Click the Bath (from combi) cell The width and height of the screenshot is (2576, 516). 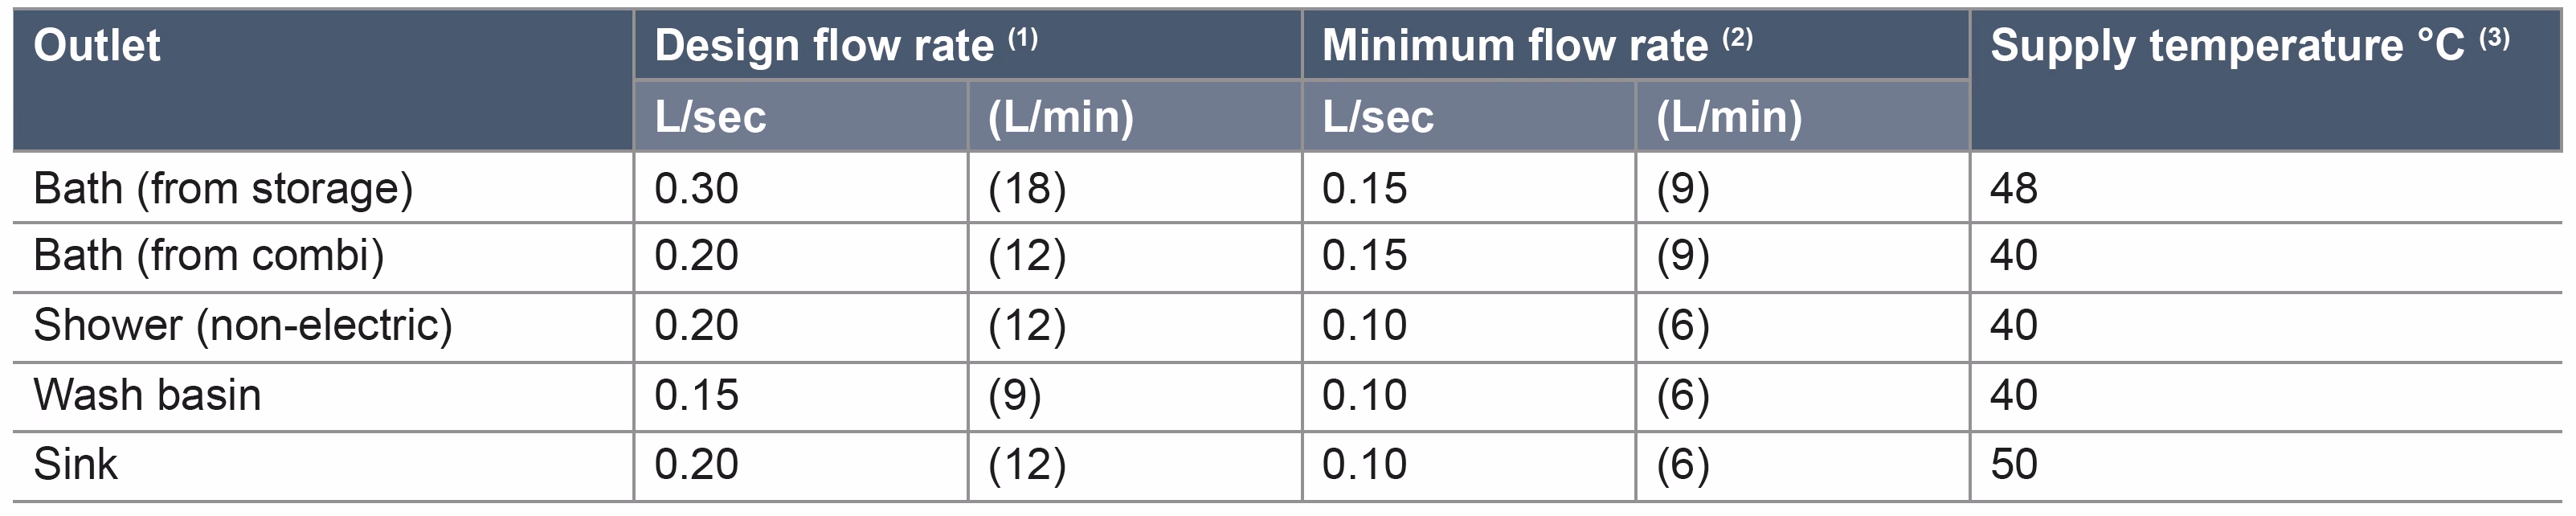209,256
